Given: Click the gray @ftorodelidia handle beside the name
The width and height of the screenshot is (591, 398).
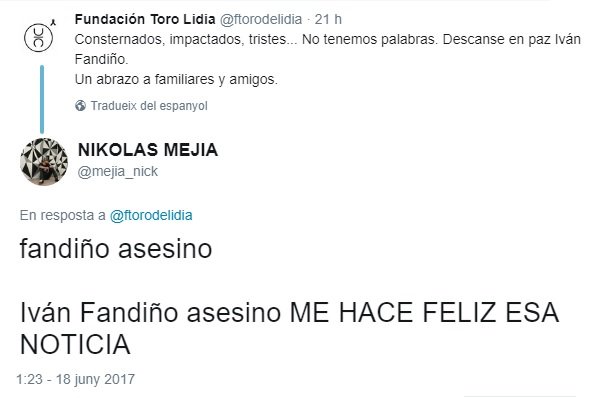Looking at the screenshot, I should tap(261, 19).
